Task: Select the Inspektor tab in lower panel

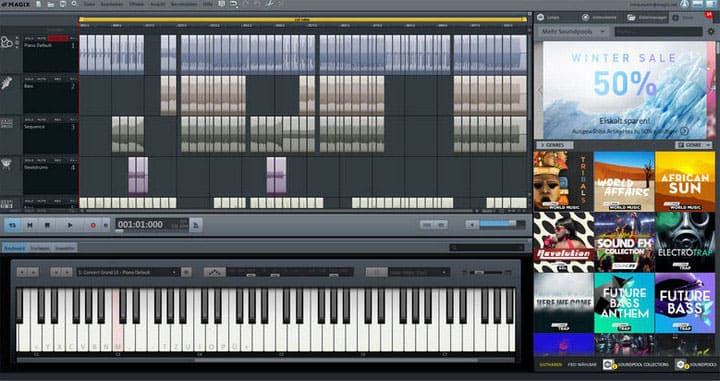Action: [x=64, y=248]
